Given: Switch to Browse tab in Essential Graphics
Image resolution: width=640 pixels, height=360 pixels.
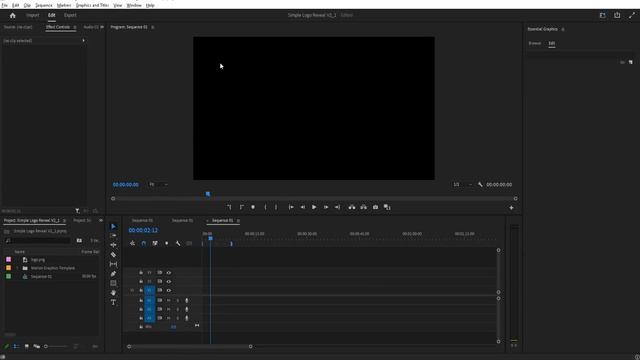Looking at the screenshot, I should [x=535, y=43].
